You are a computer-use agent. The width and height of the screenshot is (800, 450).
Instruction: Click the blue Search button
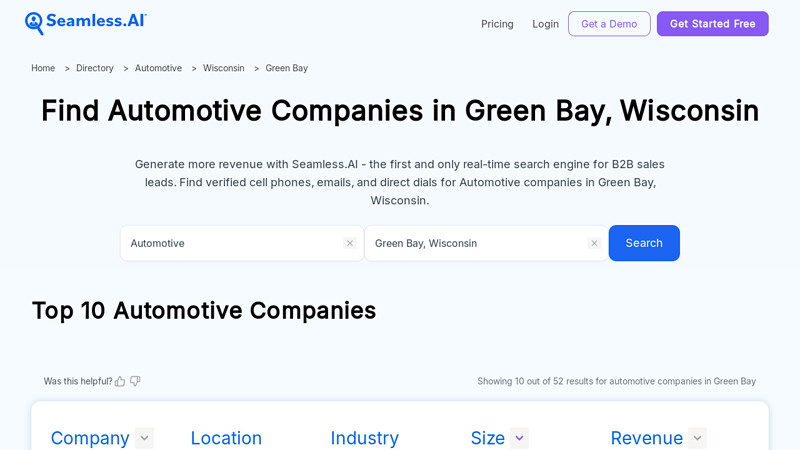coord(644,243)
